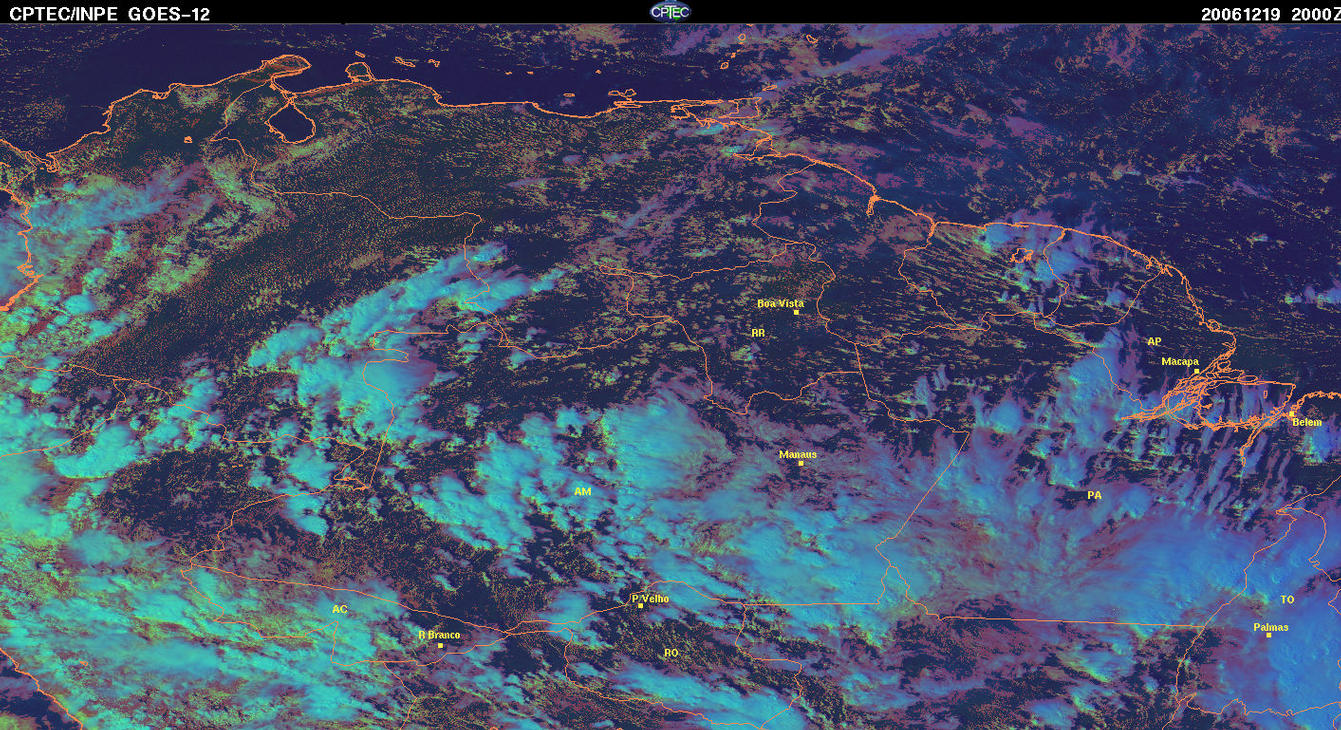The width and height of the screenshot is (1341, 730).
Task: Select the PA state label
Action: click(1094, 495)
